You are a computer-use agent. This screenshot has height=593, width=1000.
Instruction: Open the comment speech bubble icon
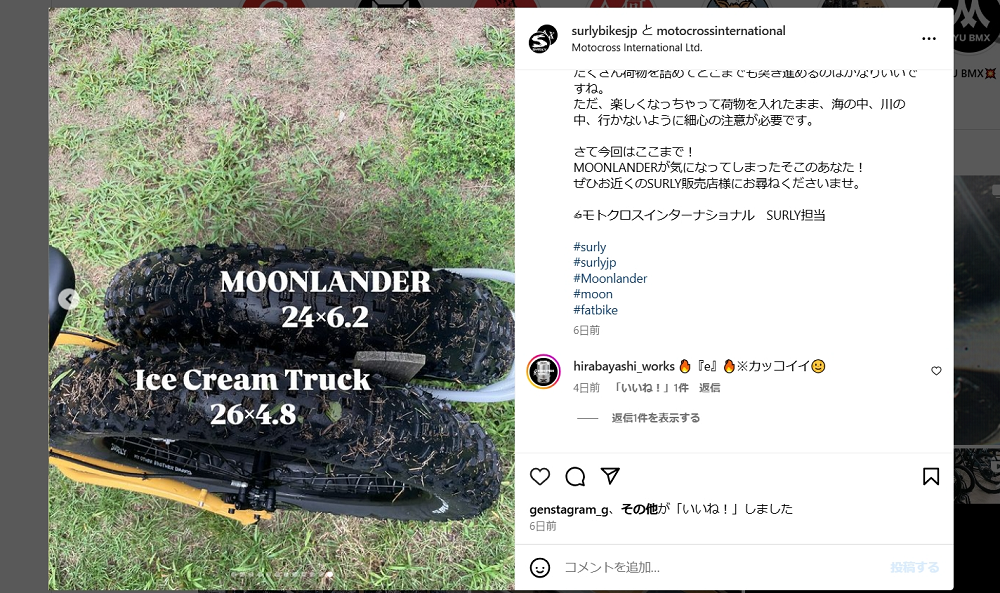click(x=575, y=476)
